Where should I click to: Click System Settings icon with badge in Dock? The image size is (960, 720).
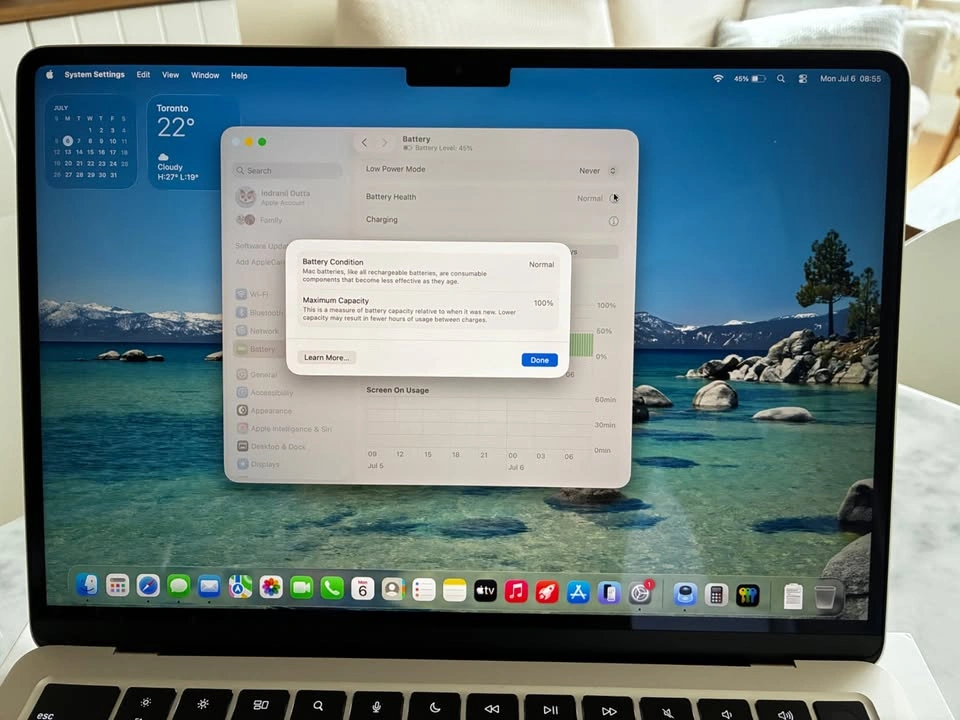coord(640,593)
